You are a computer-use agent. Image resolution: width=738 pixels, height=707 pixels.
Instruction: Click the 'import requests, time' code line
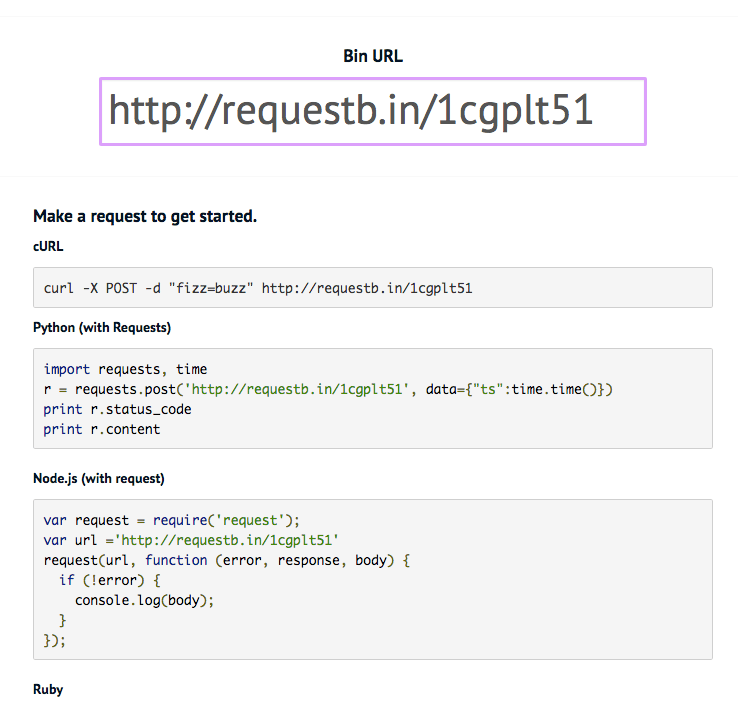pyautogui.click(x=125, y=369)
